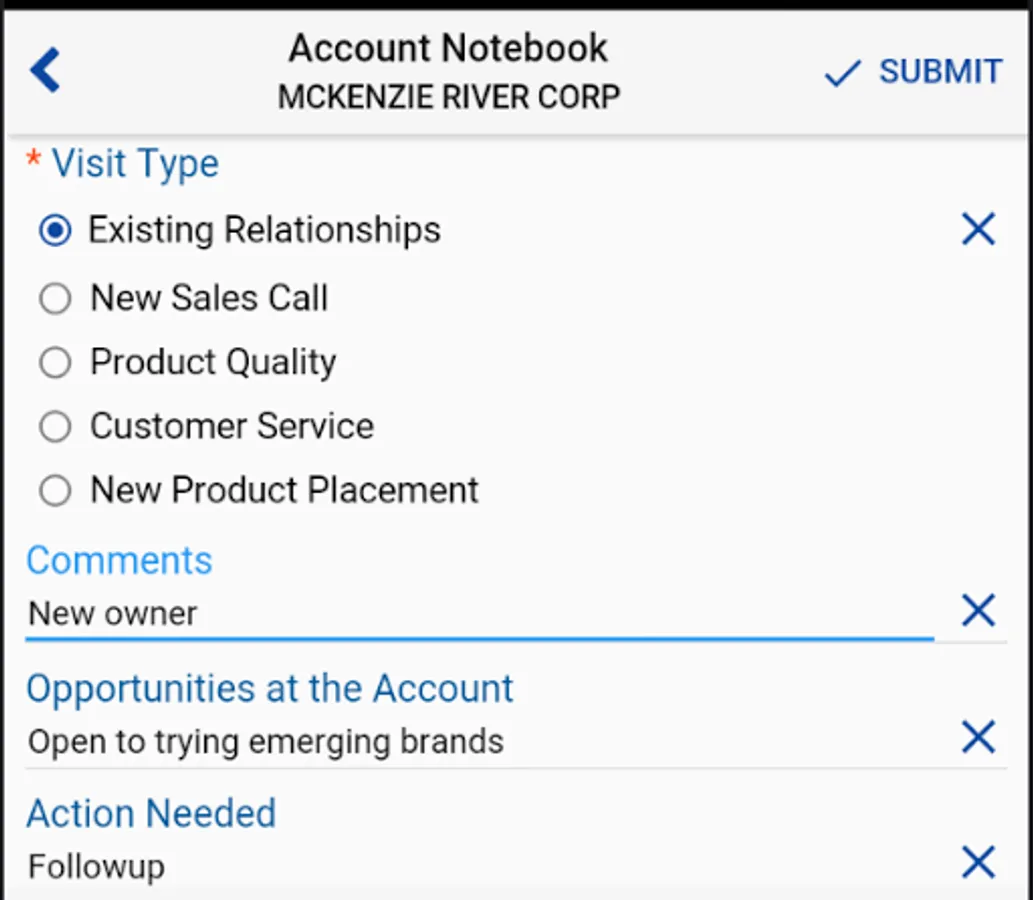The height and width of the screenshot is (900, 1033).
Task: Select the Existing Relationships radio button
Action: click(x=55, y=231)
